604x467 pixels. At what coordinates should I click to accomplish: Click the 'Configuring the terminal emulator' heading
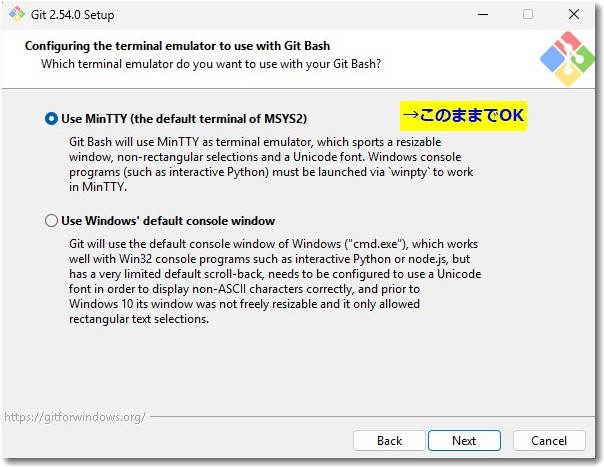click(x=177, y=46)
